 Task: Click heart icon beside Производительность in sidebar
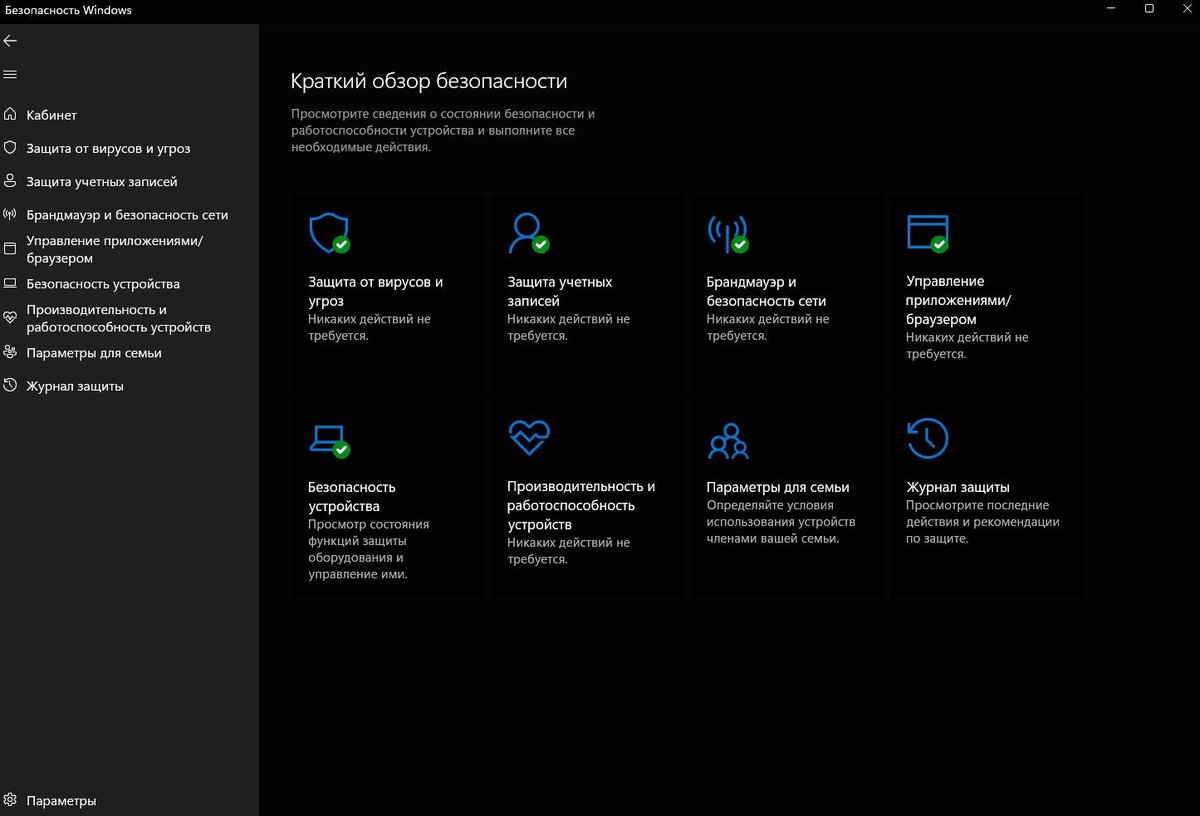coord(10,318)
